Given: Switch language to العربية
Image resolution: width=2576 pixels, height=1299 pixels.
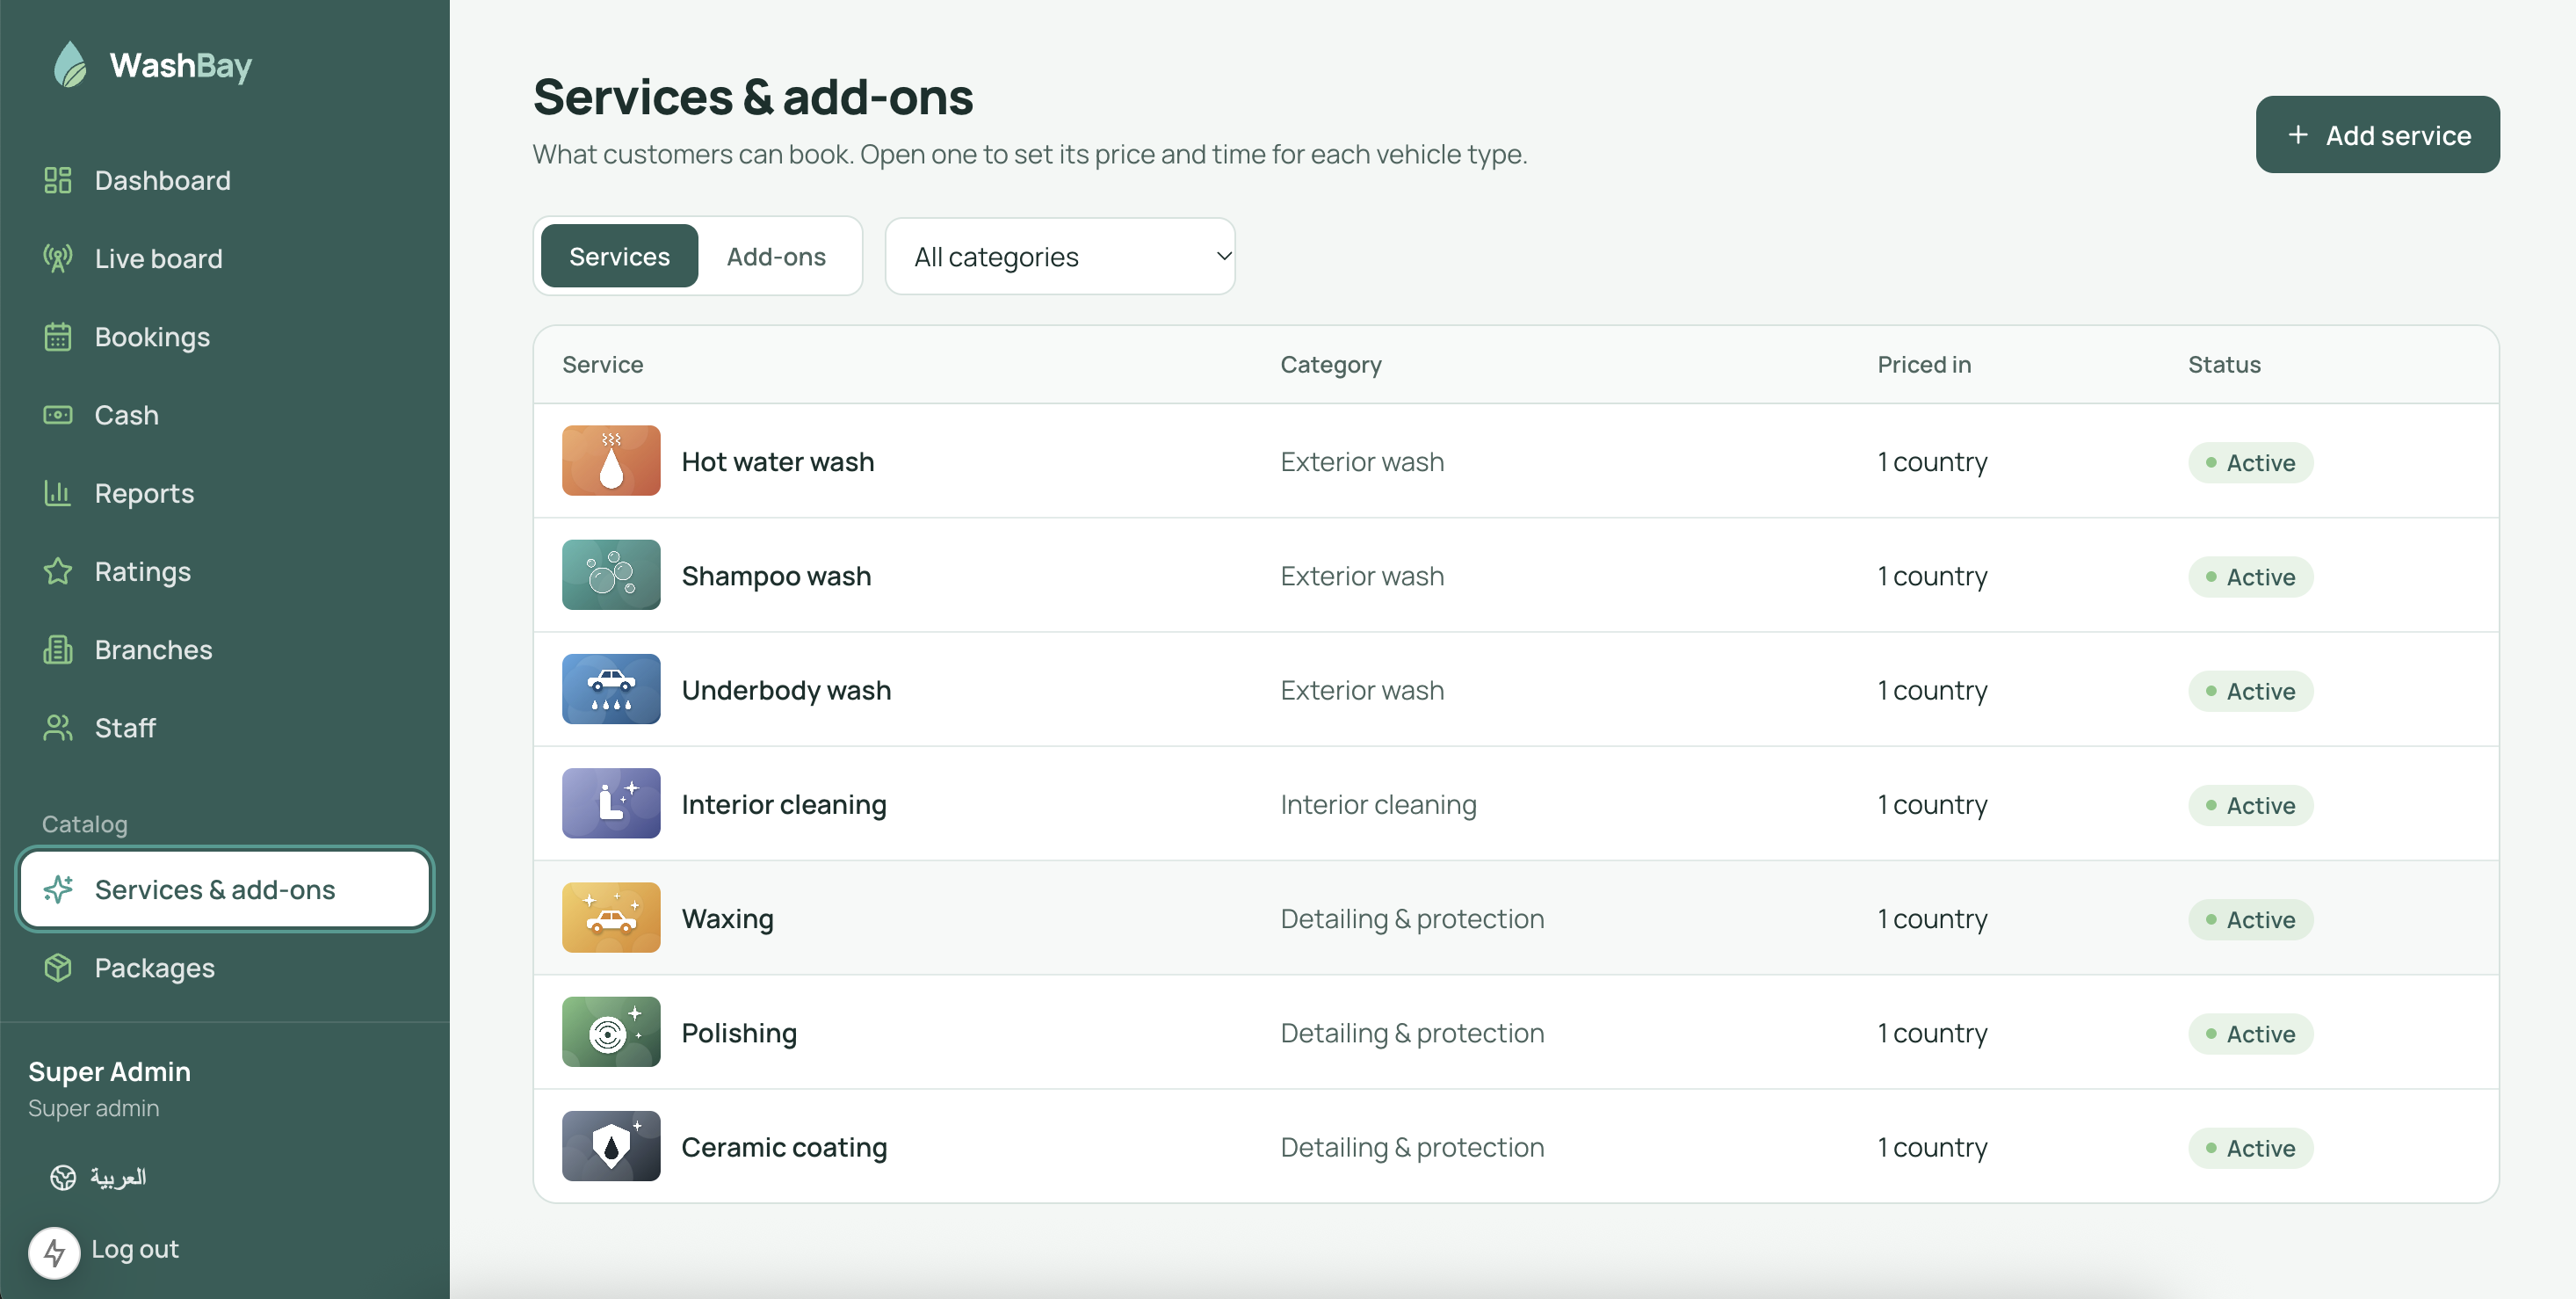Looking at the screenshot, I should (x=118, y=1177).
